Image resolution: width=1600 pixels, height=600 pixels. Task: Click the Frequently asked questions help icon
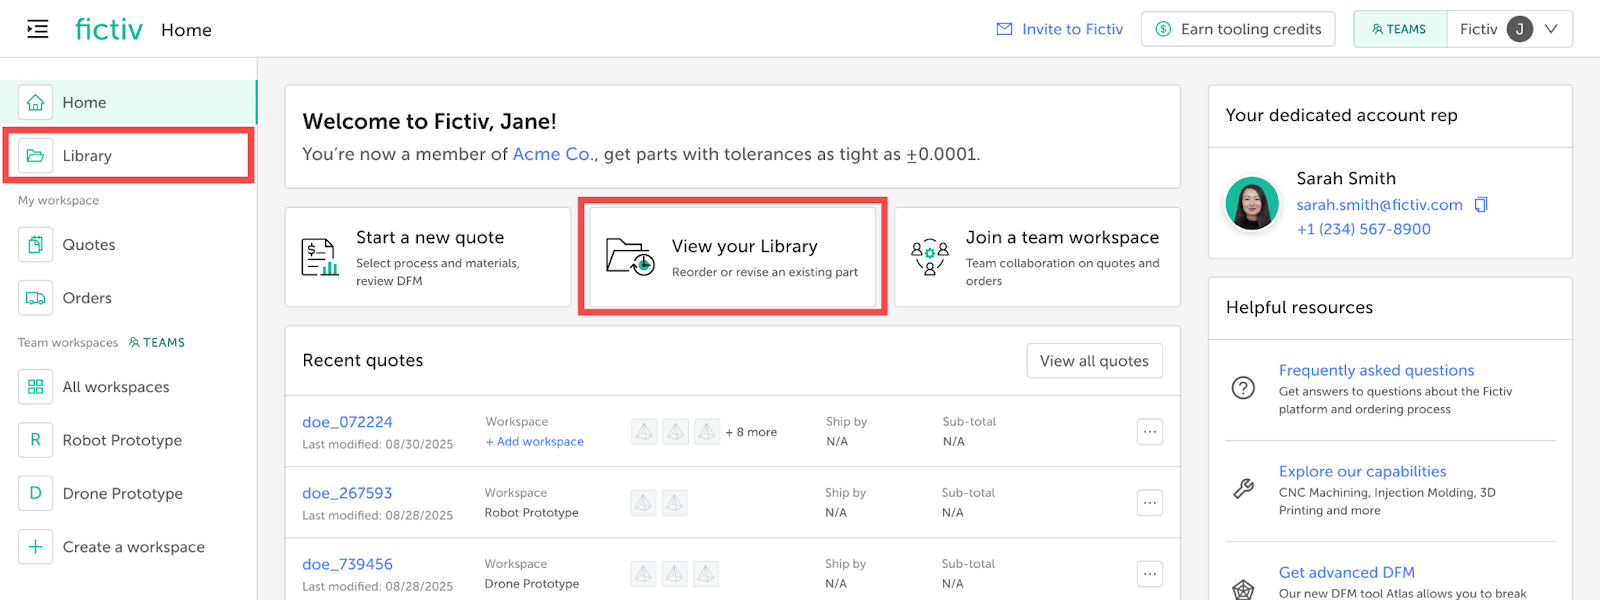tap(1243, 388)
